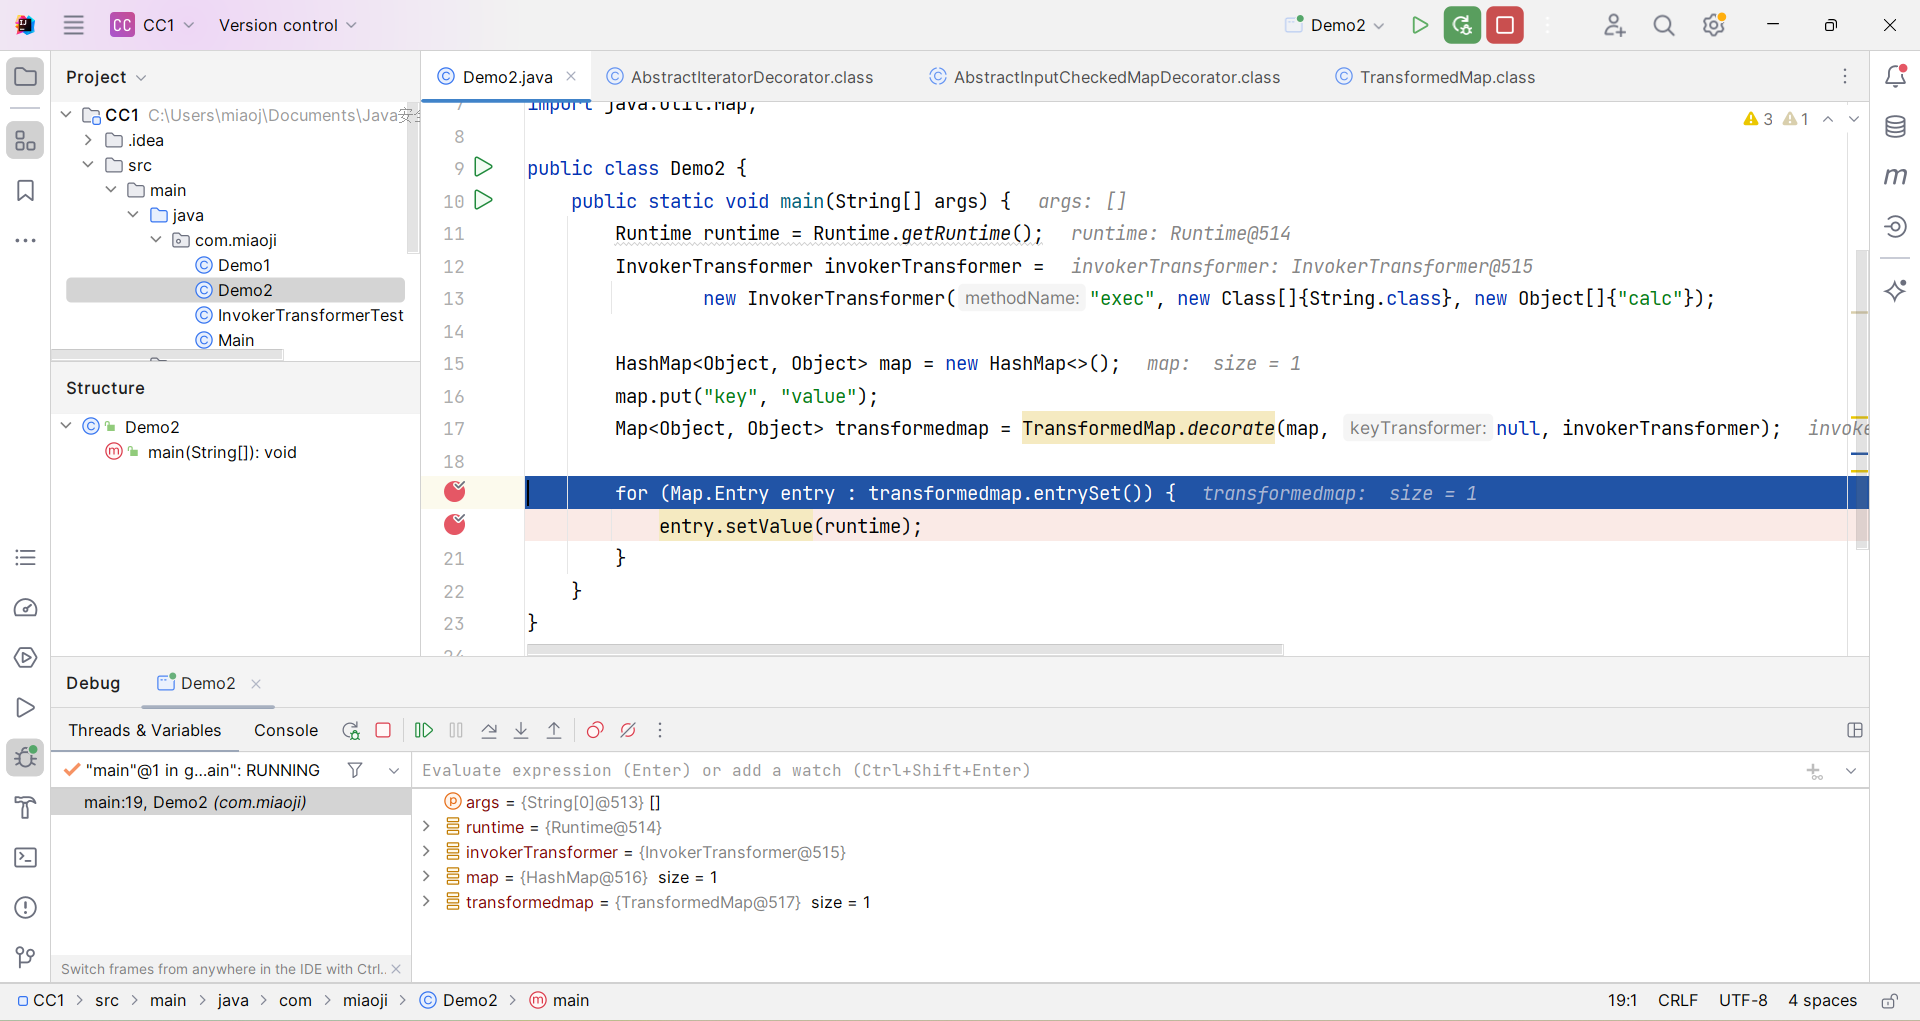The image size is (1920, 1021).
Task: Toggle the breakpoint on entry.setValue line
Action: pos(455,524)
